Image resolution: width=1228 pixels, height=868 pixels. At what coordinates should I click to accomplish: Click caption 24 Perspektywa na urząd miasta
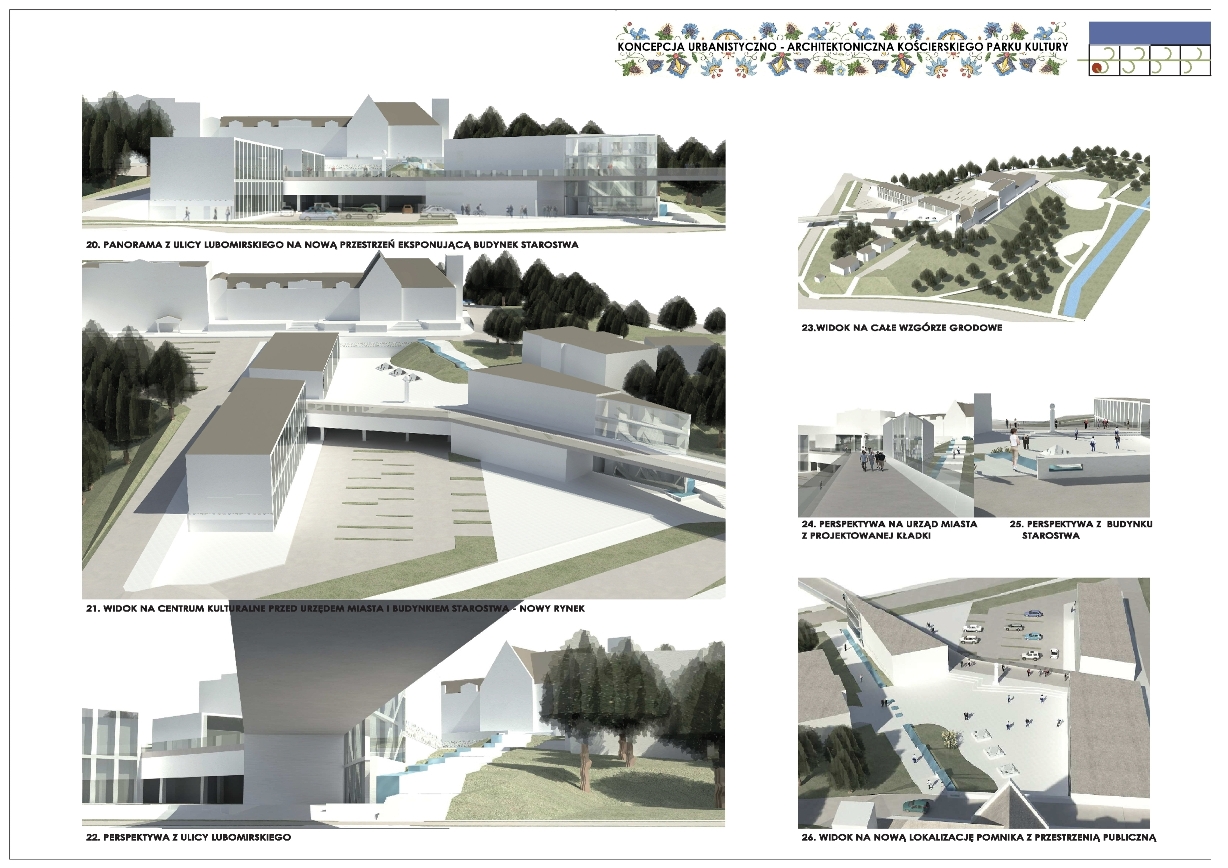pyautogui.click(x=890, y=529)
